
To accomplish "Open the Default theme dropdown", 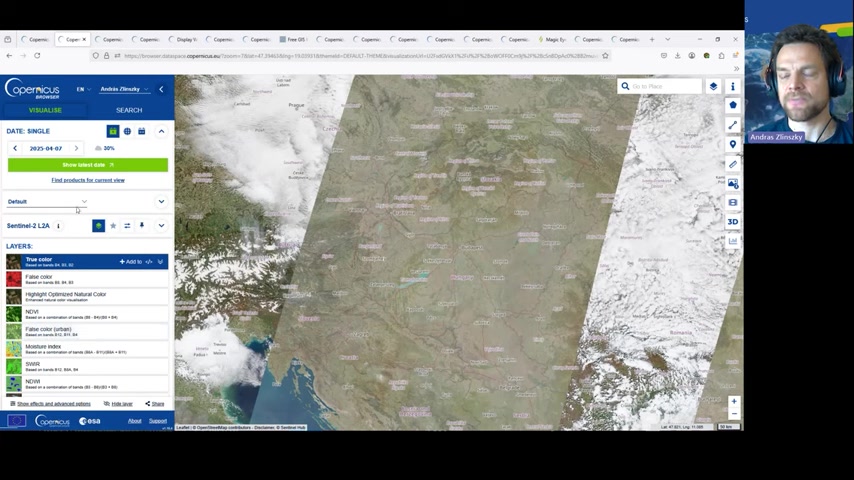I will 48,202.
